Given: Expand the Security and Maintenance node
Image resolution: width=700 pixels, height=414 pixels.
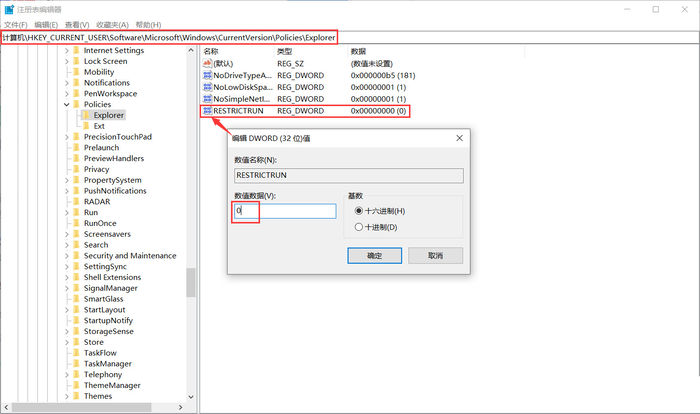Looking at the screenshot, I should pyautogui.click(x=67, y=256).
